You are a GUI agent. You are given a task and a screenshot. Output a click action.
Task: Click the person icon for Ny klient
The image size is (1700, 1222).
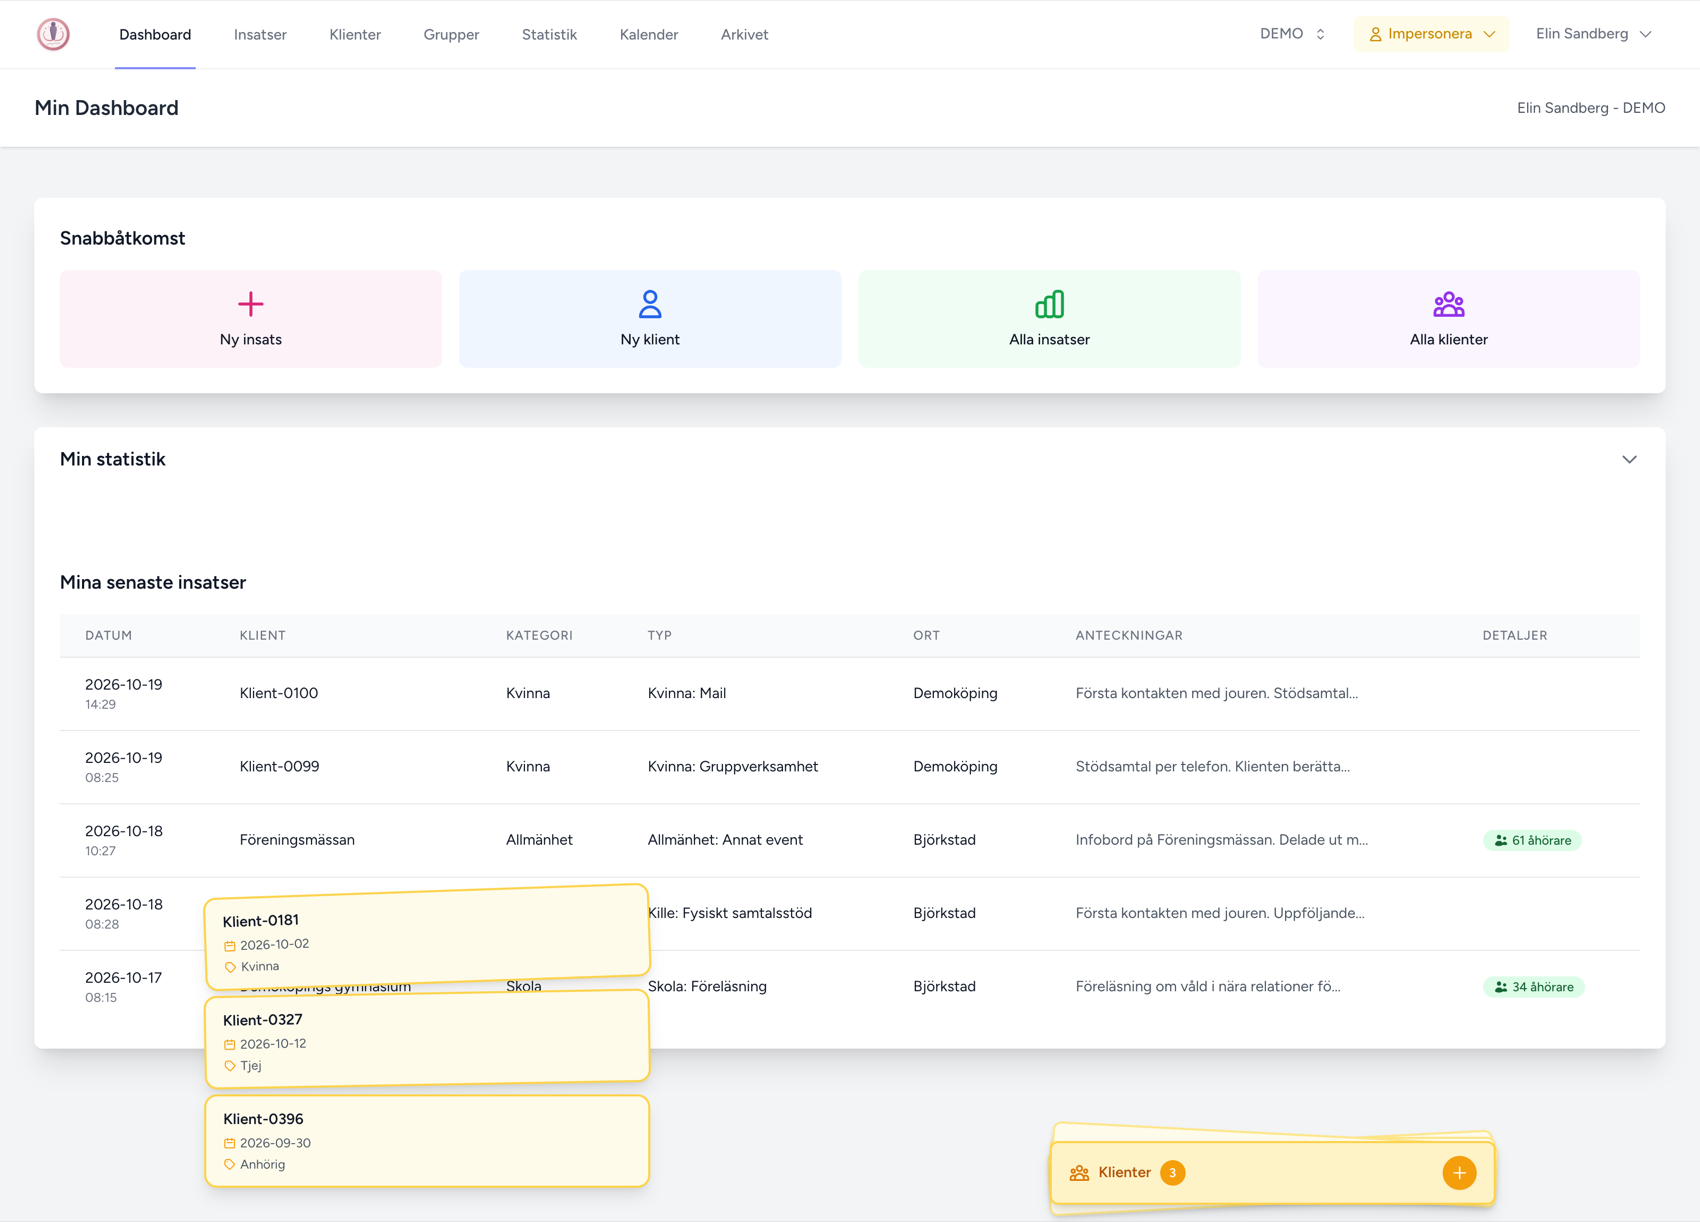coord(650,304)
